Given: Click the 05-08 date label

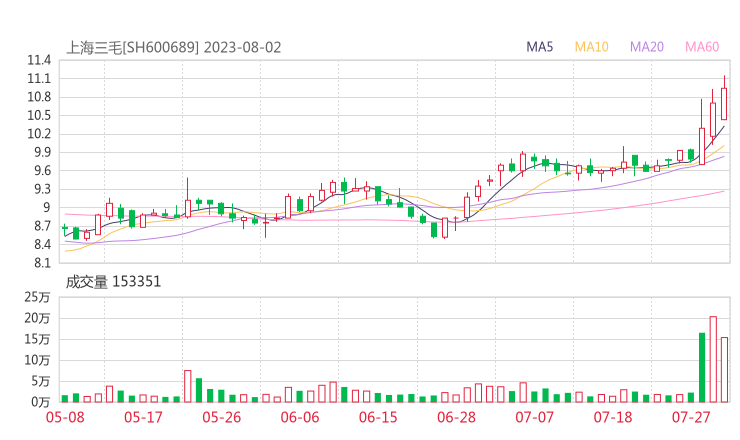Looking at the screenshot, I should pos(65,417).
